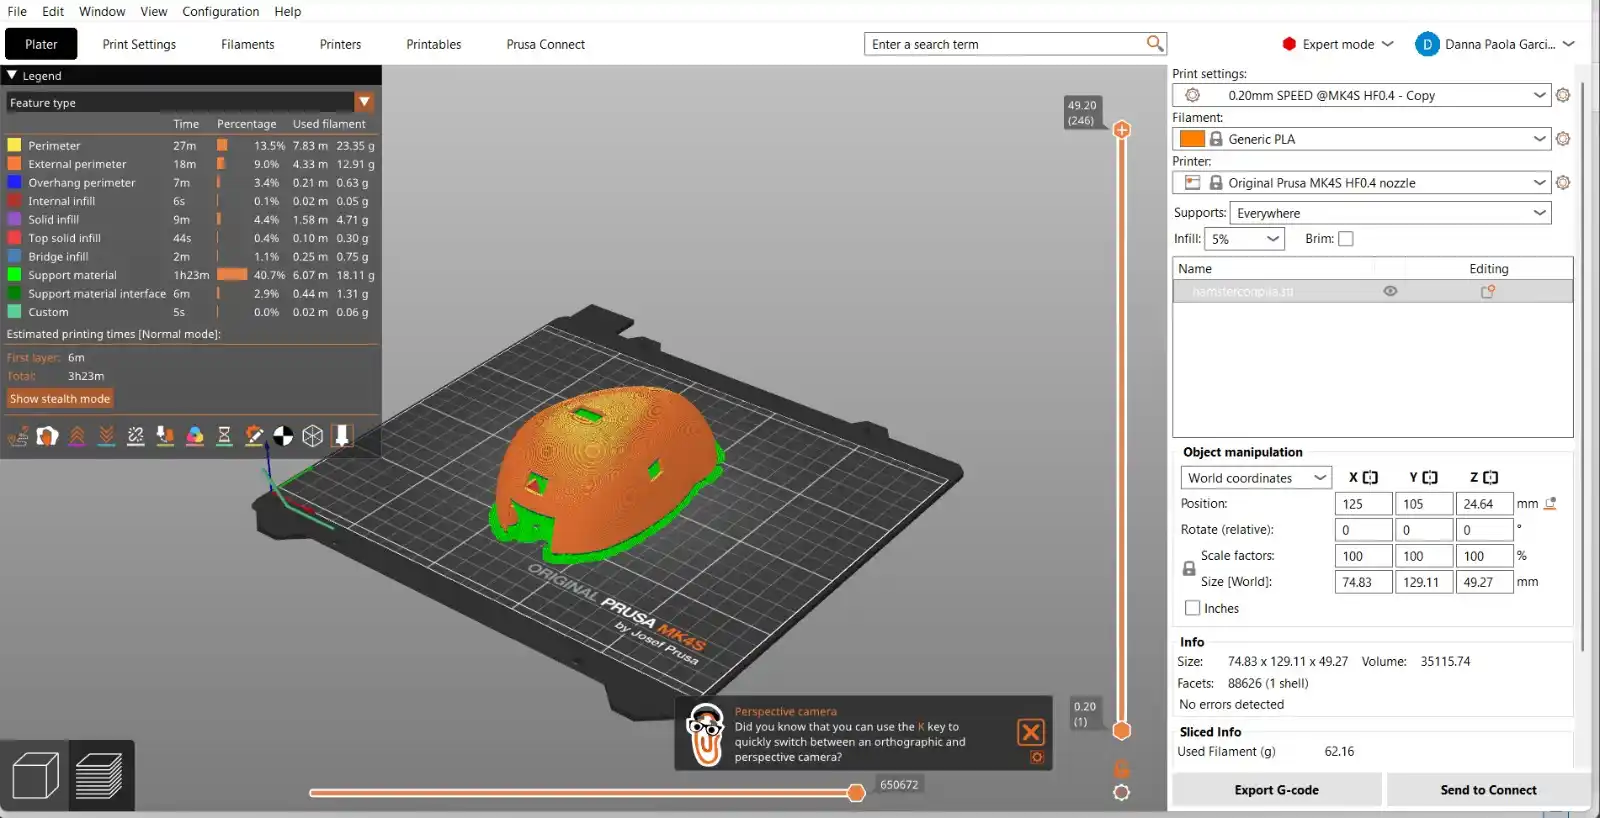Click the search magnifier icon
The width and height of the screenshot is (1600, 818).
coord(1155,43)
